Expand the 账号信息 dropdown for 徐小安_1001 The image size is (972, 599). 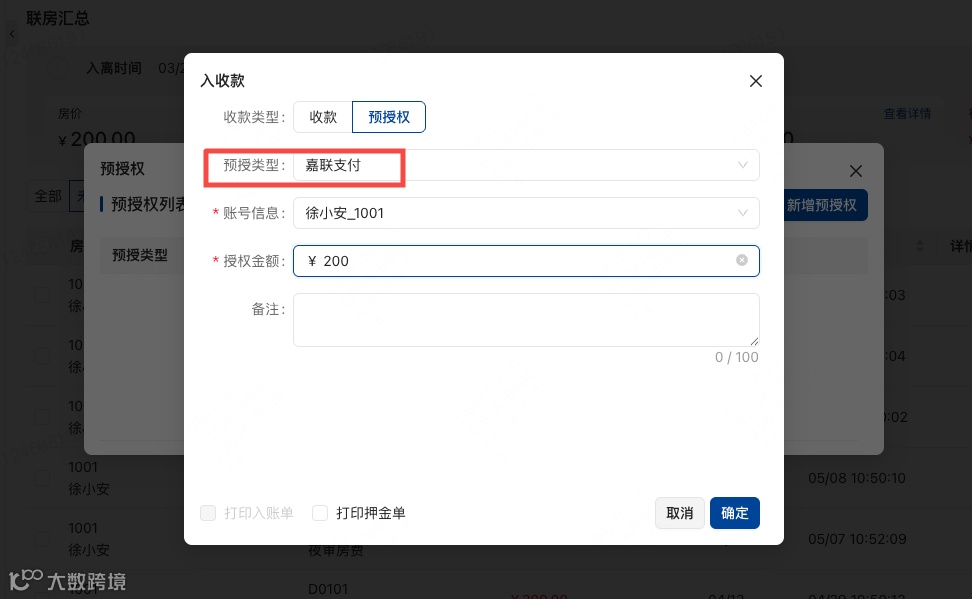(526, 213)
